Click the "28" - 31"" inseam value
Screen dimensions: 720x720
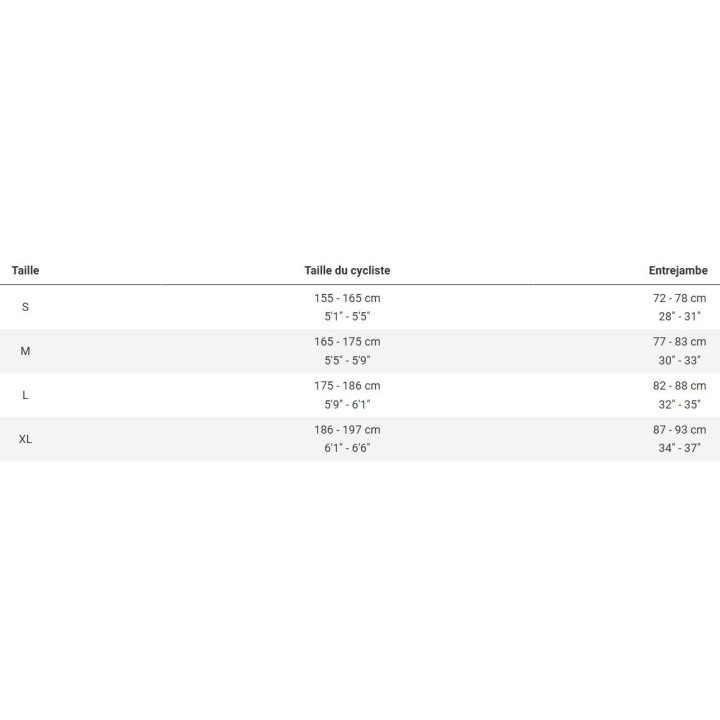tap(679, 316)
